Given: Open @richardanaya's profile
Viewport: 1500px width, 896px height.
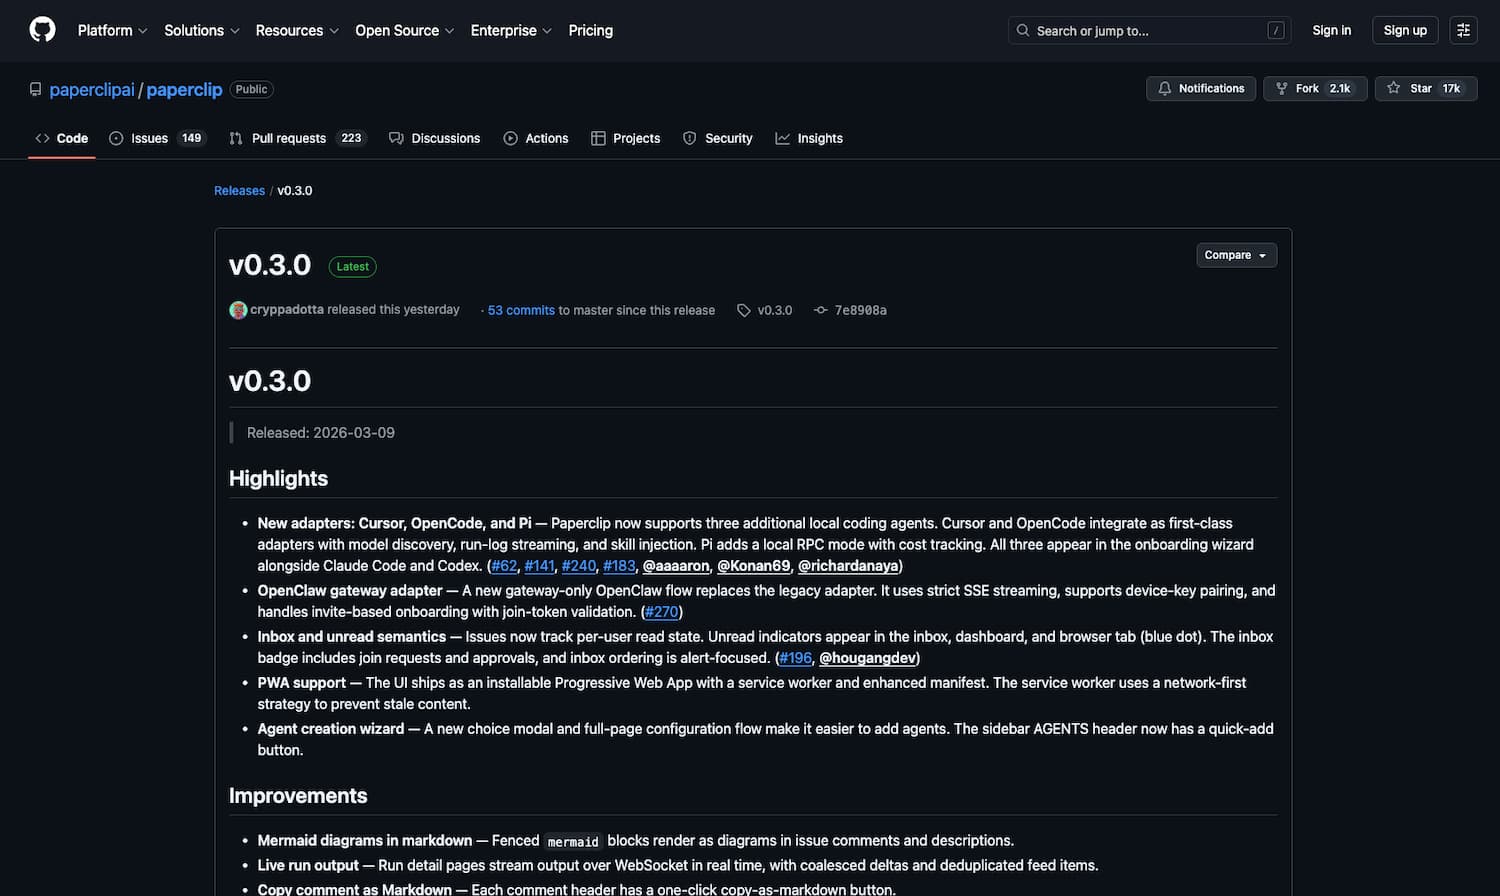Looking at the screenshot, I should point(848,566).
